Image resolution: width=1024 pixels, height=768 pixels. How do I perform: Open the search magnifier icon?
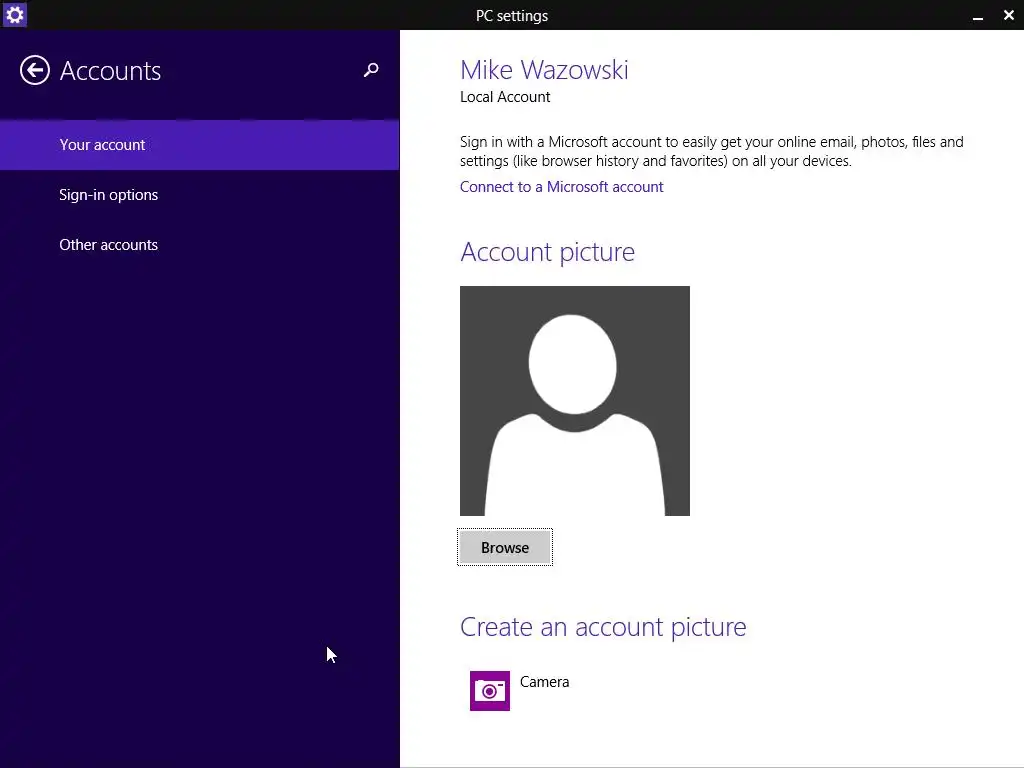click(371, 70)
